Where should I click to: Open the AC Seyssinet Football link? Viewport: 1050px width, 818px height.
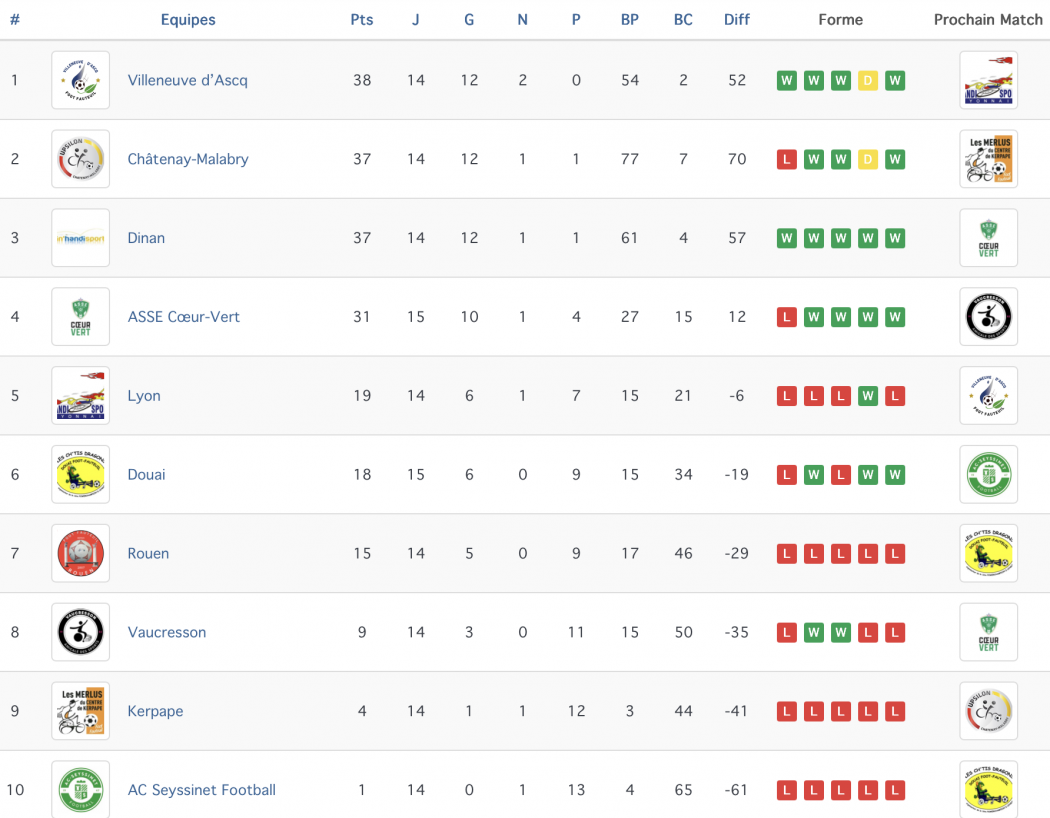pyautogui.click(x=202, y=790)
